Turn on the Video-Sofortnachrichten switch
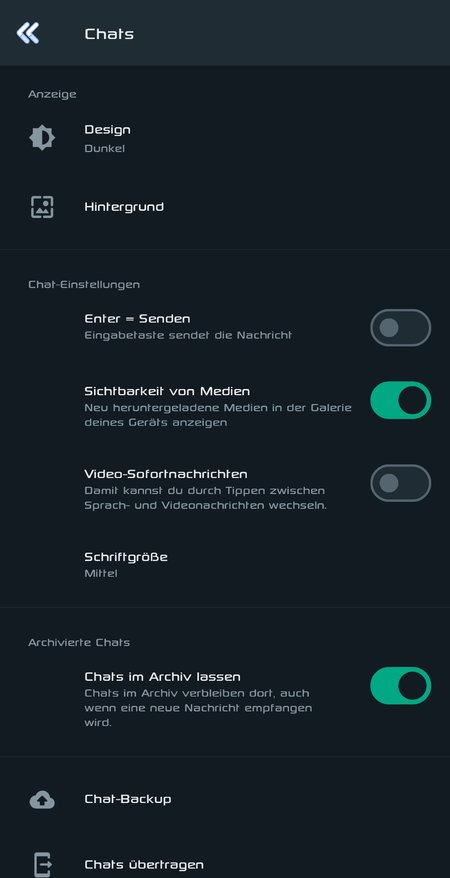The height and width of the screenshot is (878, 450). click(x=401, y=483)
